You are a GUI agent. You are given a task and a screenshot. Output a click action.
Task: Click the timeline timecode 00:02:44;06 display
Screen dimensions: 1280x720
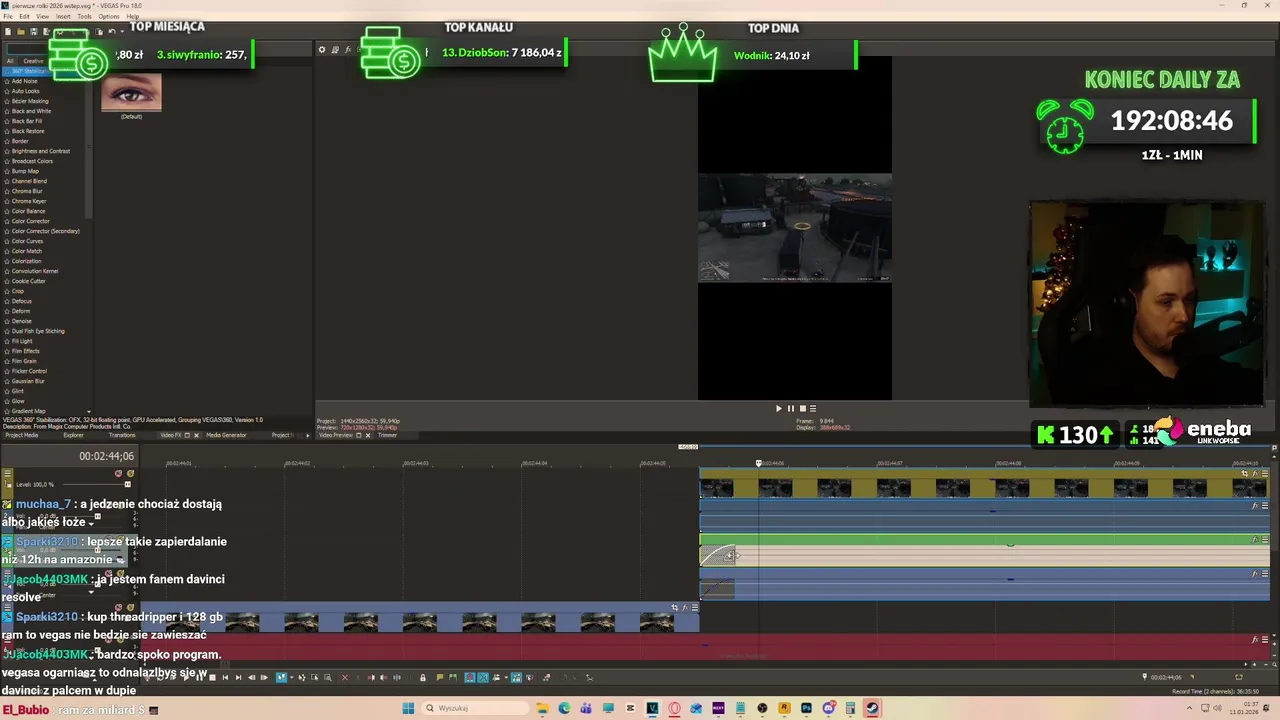106,456
